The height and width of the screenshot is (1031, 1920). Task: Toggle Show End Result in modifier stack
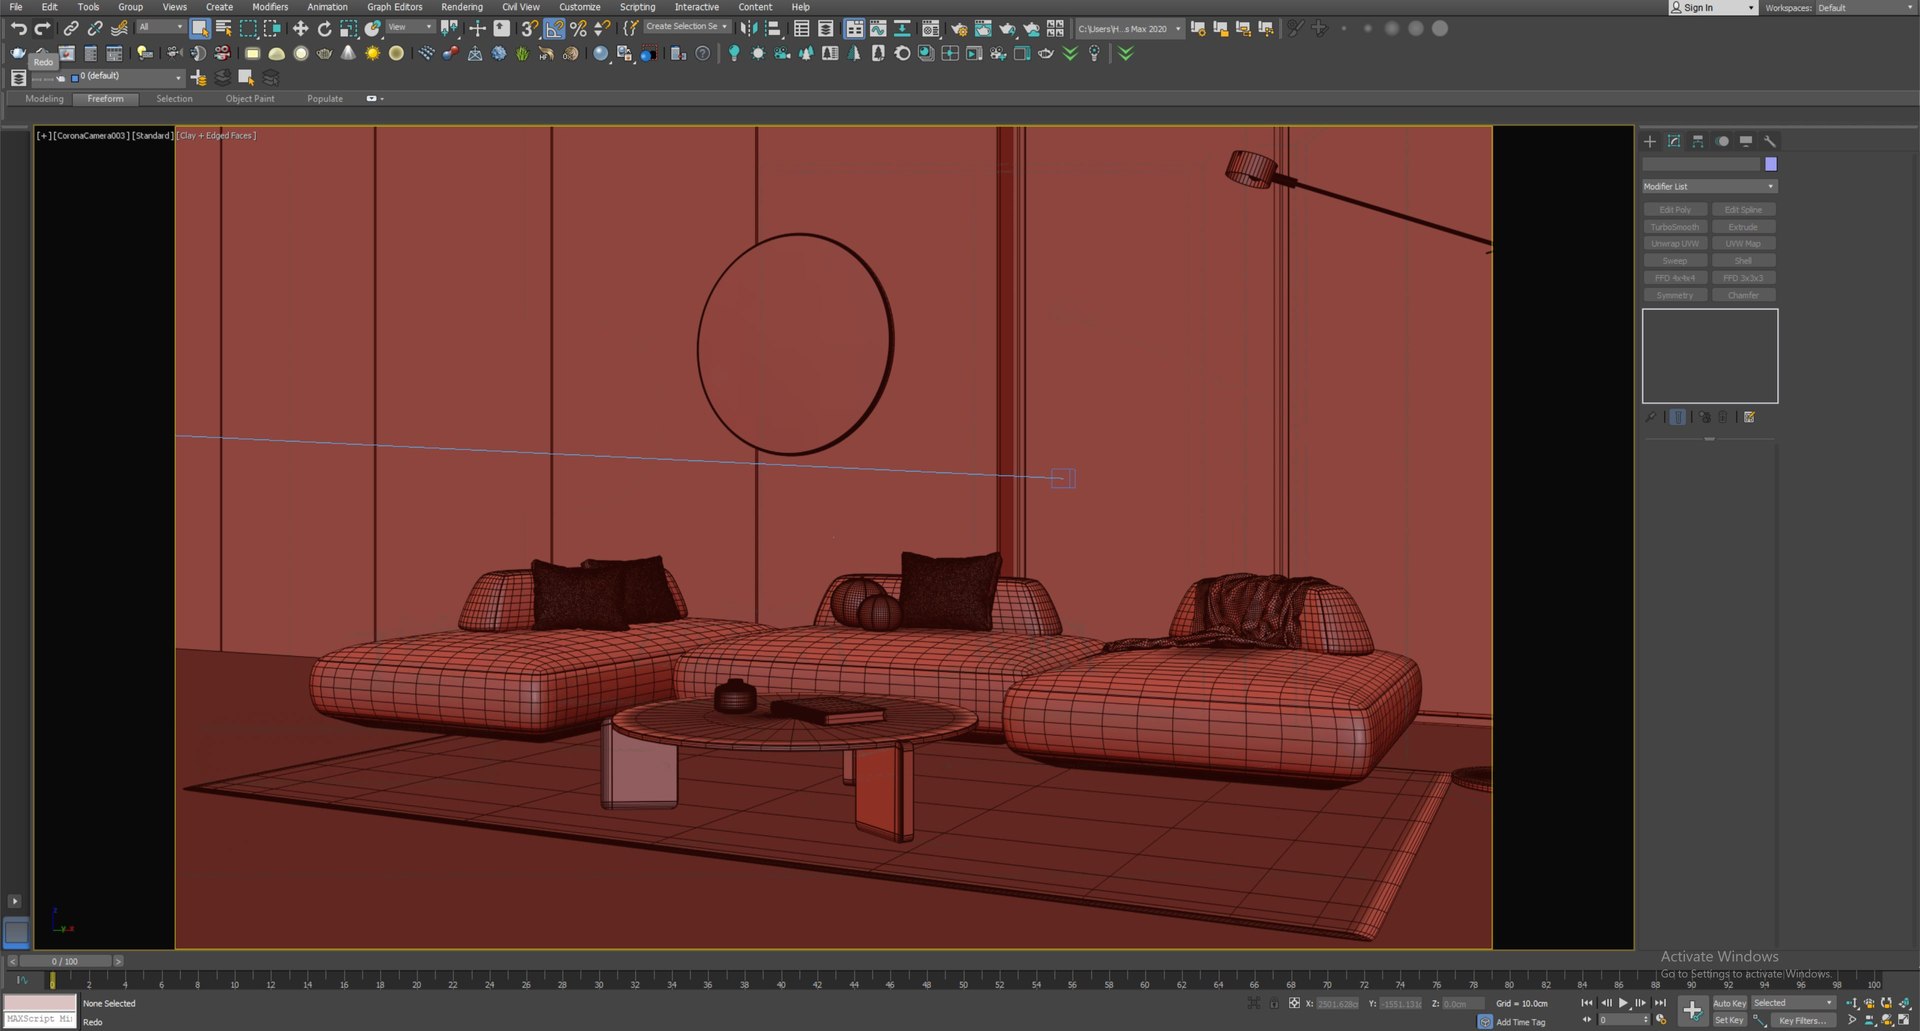(x=1677, y=417)
